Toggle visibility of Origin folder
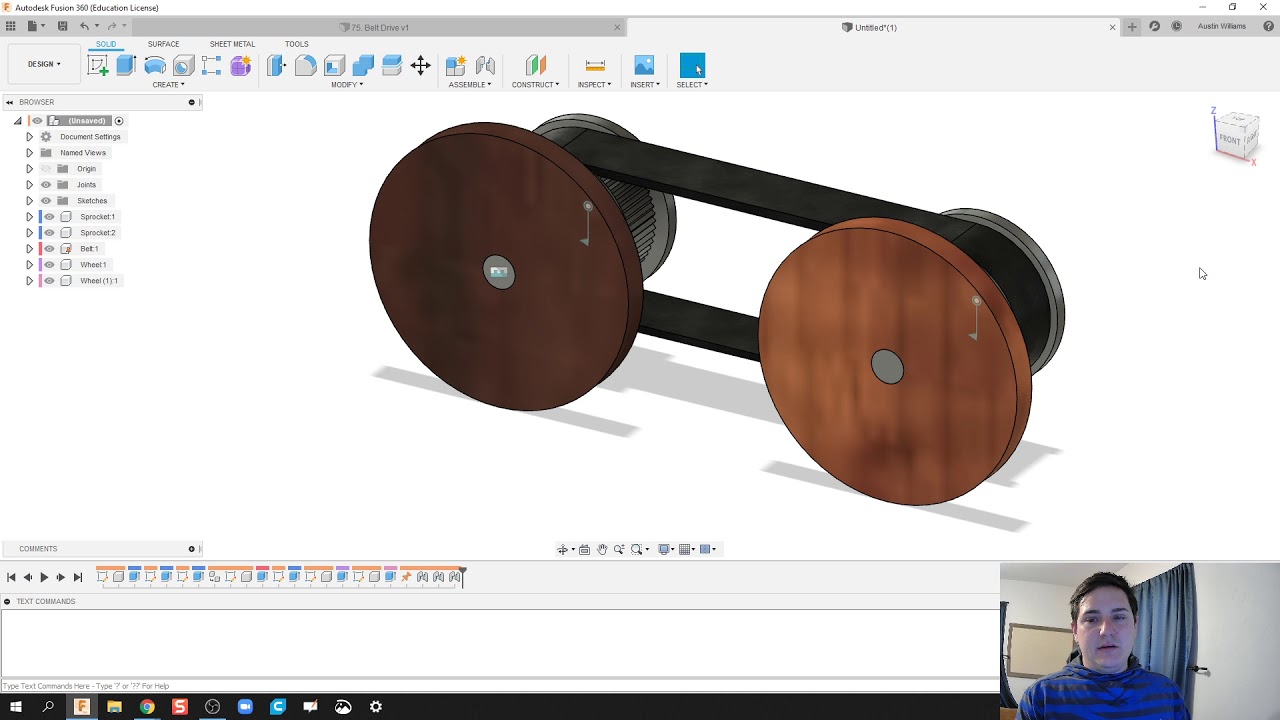This screenshot has height=720, width=1280. click(x=46, y=169)
